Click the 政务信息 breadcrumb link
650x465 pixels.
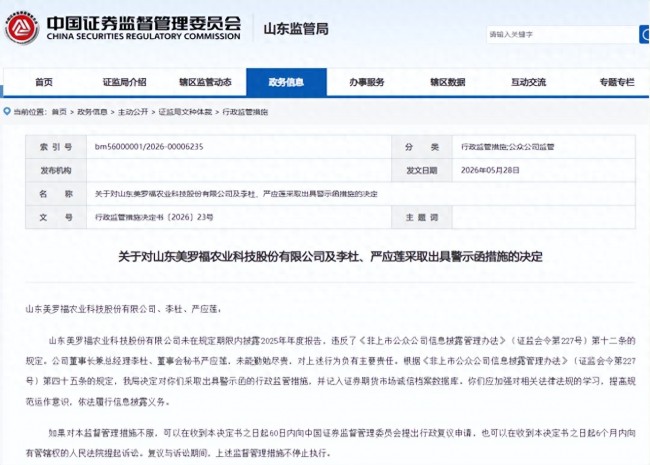point(92,112)
